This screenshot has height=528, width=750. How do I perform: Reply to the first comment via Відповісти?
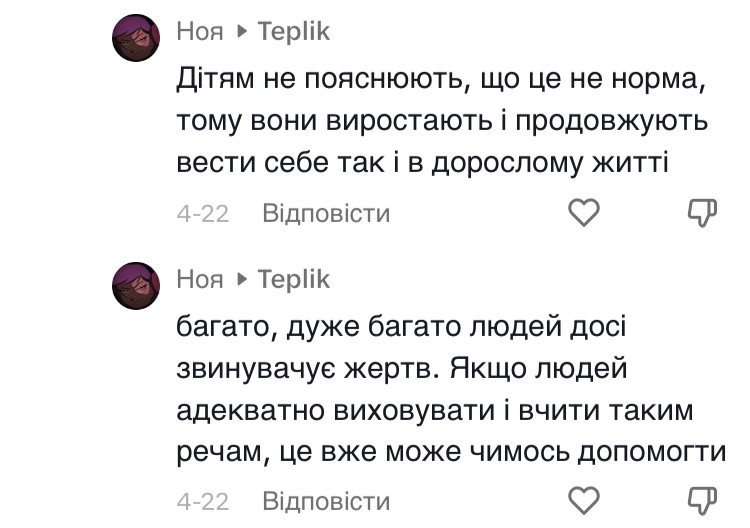pos(325,213)
